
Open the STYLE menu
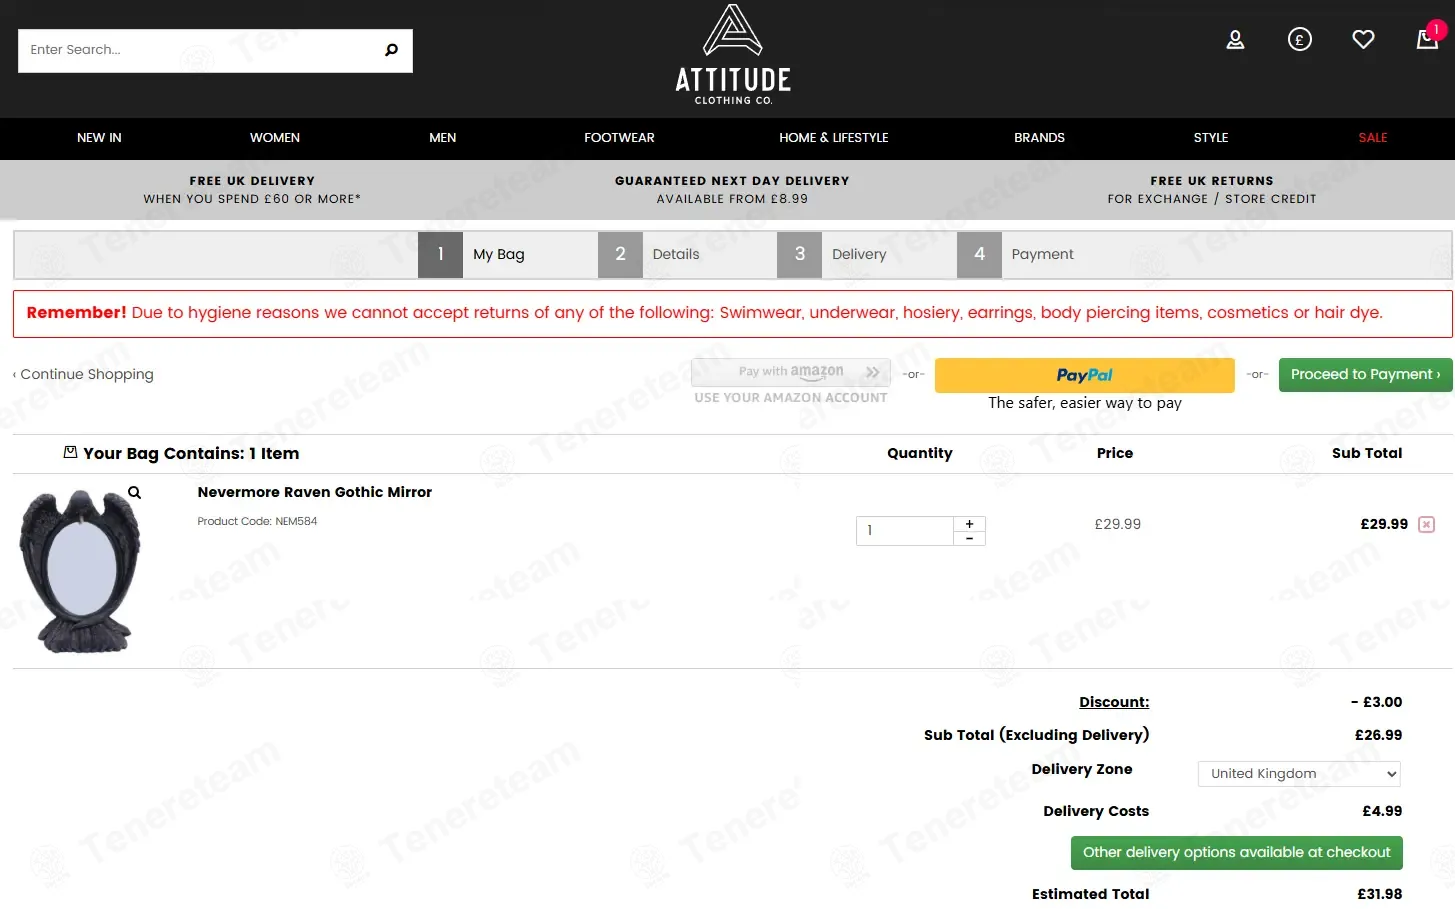pyautogui.click(x=1211, y=138)
